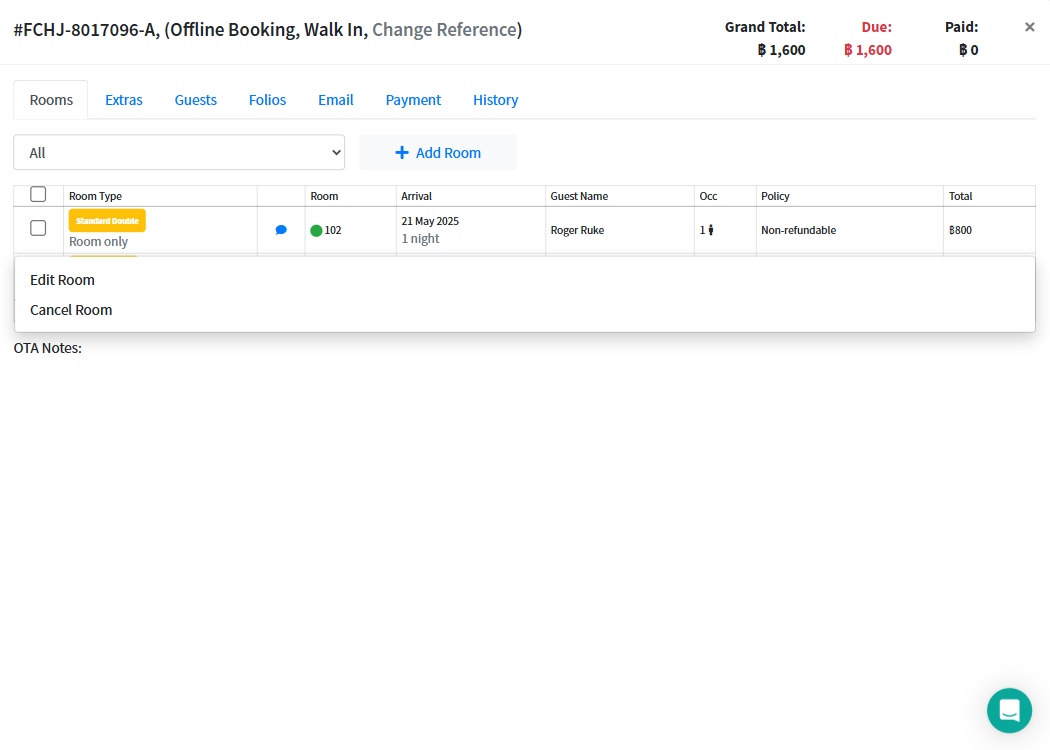The height and width of the screenshot is (750, 1050).
Task: Click the yellow Standard Double badge
Action: point(107,220)
